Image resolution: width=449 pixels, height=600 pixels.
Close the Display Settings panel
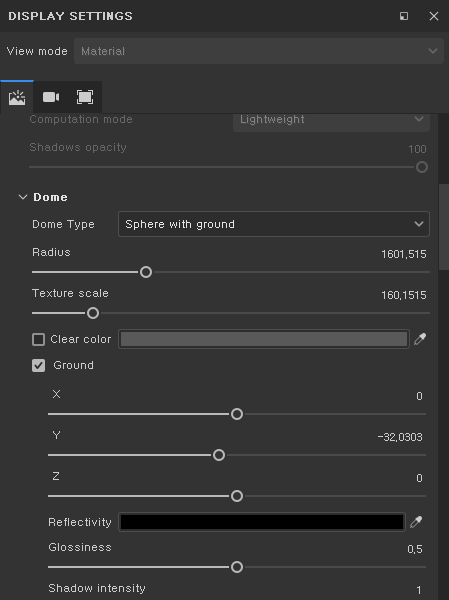pyautogui.click(x=434, y=16)
